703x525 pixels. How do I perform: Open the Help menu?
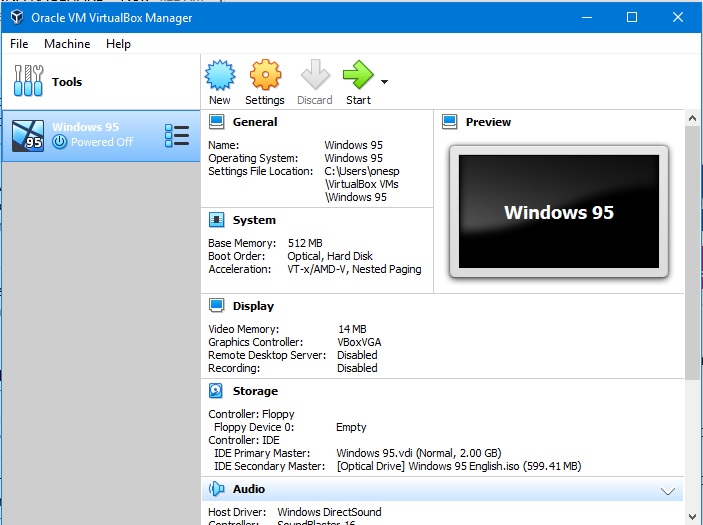point(118,43)
